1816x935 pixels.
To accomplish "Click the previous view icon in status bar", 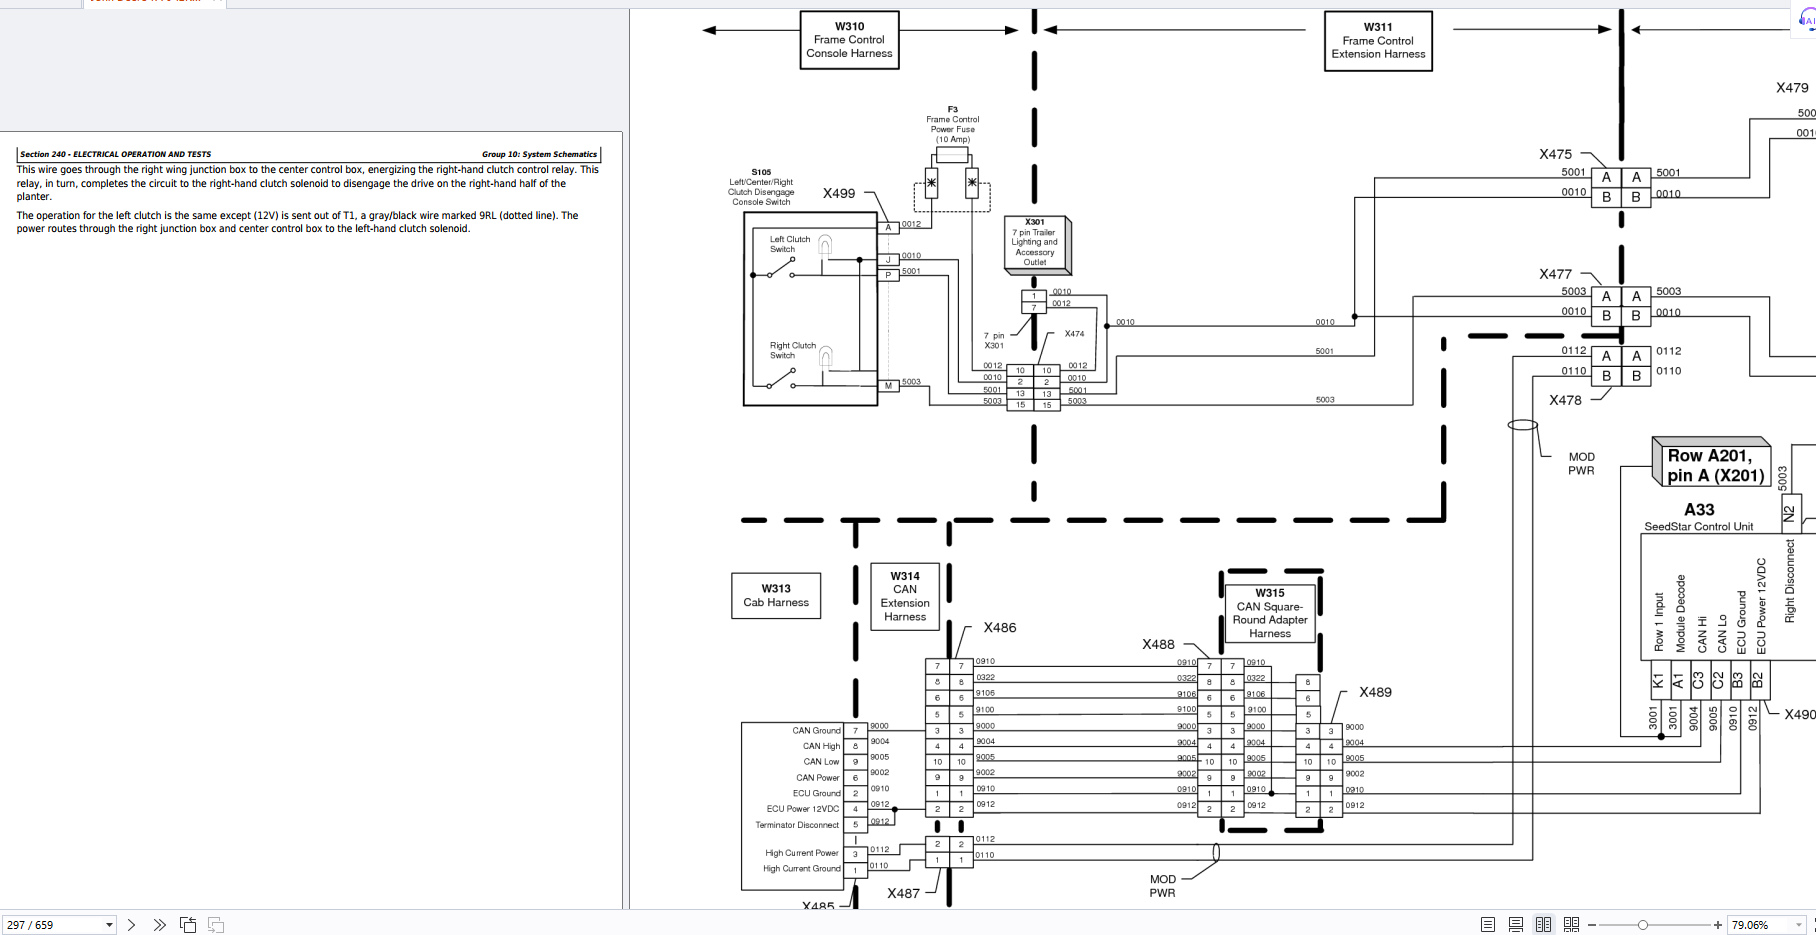I will click(188, 925).
